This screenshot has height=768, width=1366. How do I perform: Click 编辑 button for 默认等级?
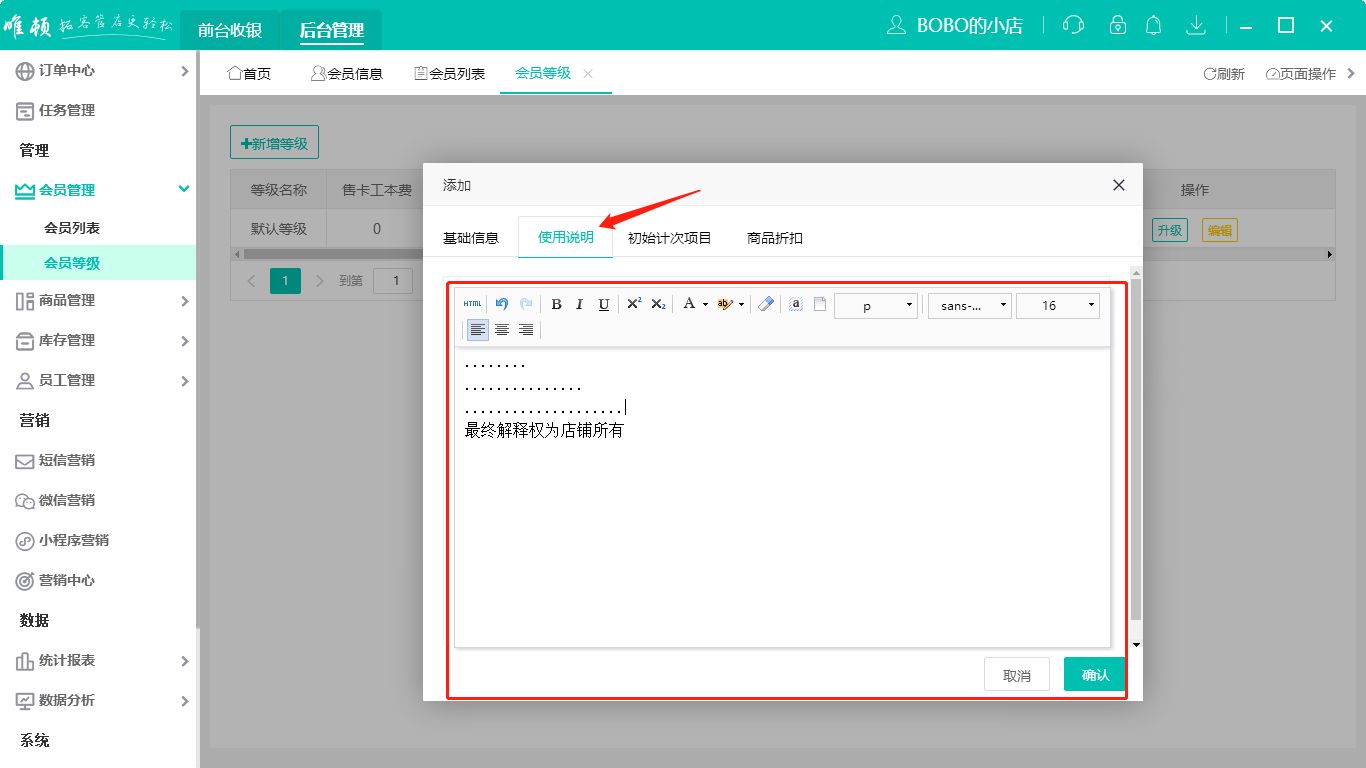click(x=1220, y=230)
